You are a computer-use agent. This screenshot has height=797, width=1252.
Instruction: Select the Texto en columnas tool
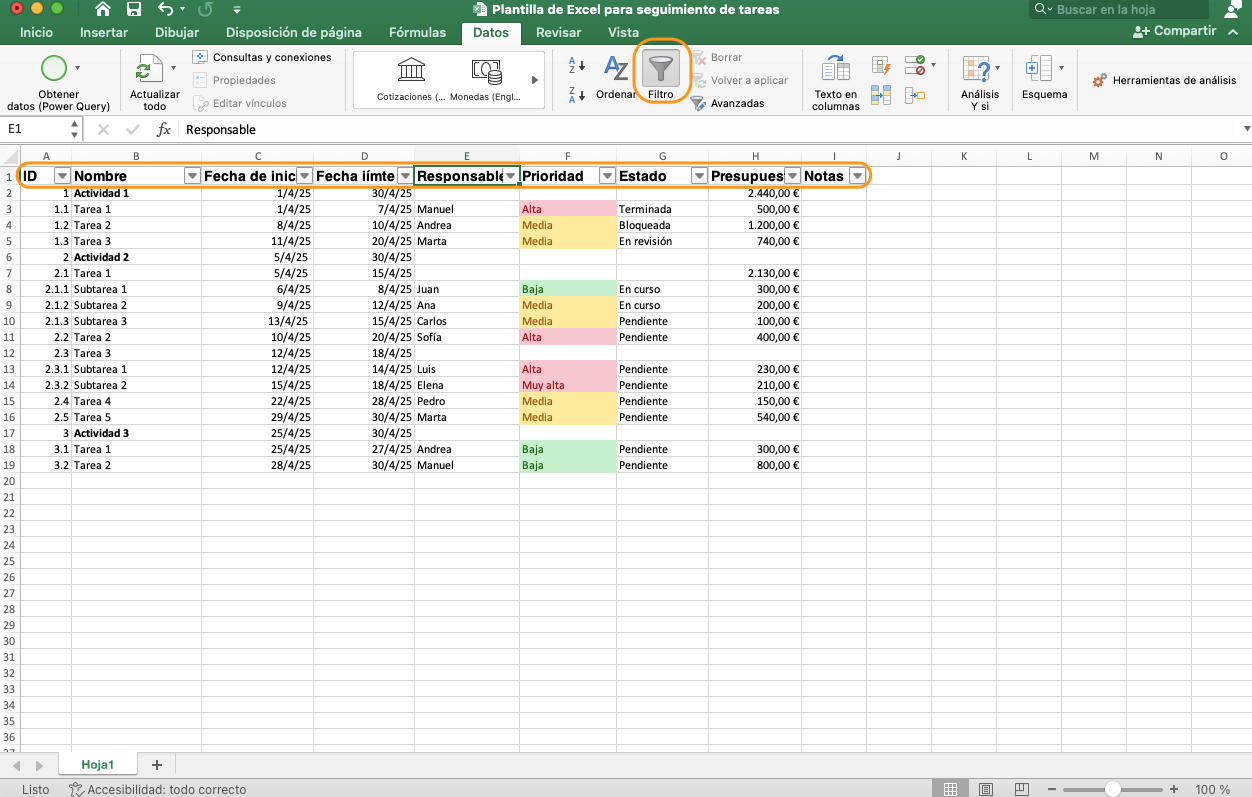835,80
